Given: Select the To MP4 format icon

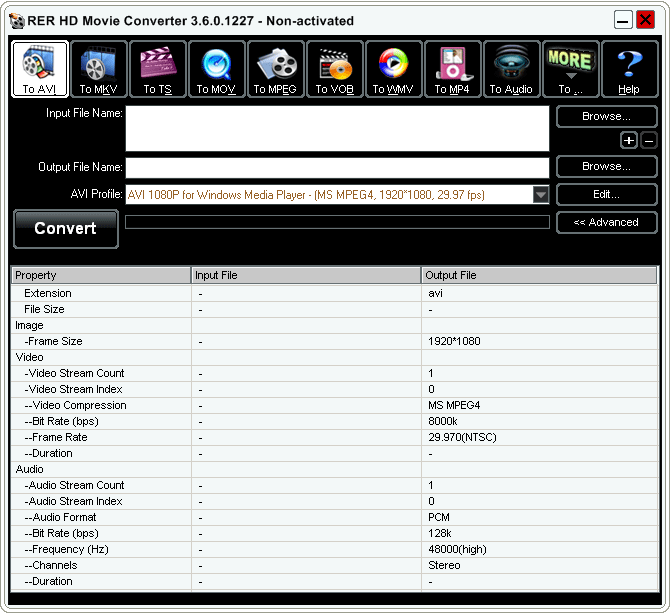Looking at the screenshot, I should pos(453,69).
